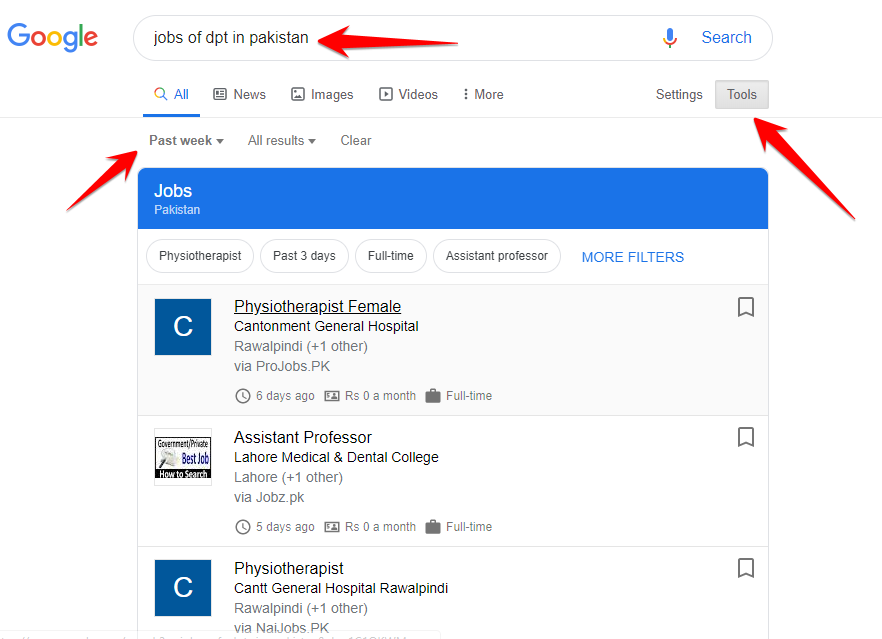Open the Physiotherapist job at Cantt General
This screenshot has height=639, width=882.
coord(289,568)
